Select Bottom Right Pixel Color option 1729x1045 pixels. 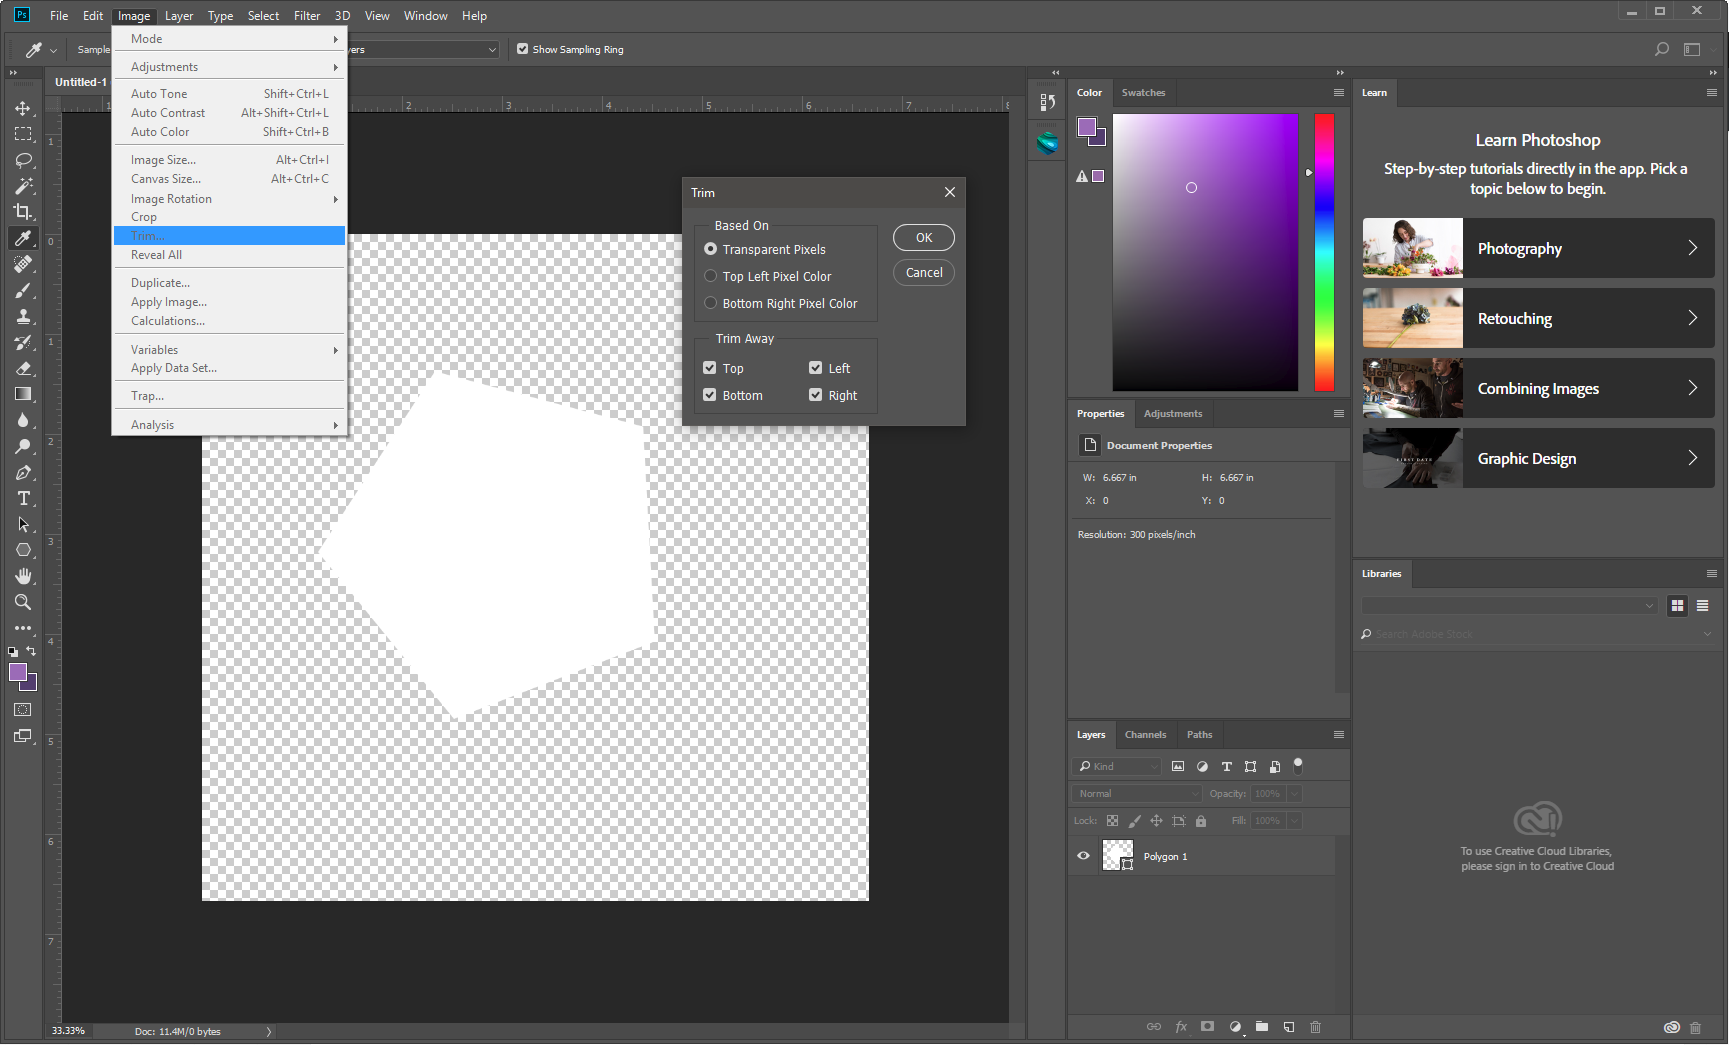pyautogui.click(x=710, y=303)
